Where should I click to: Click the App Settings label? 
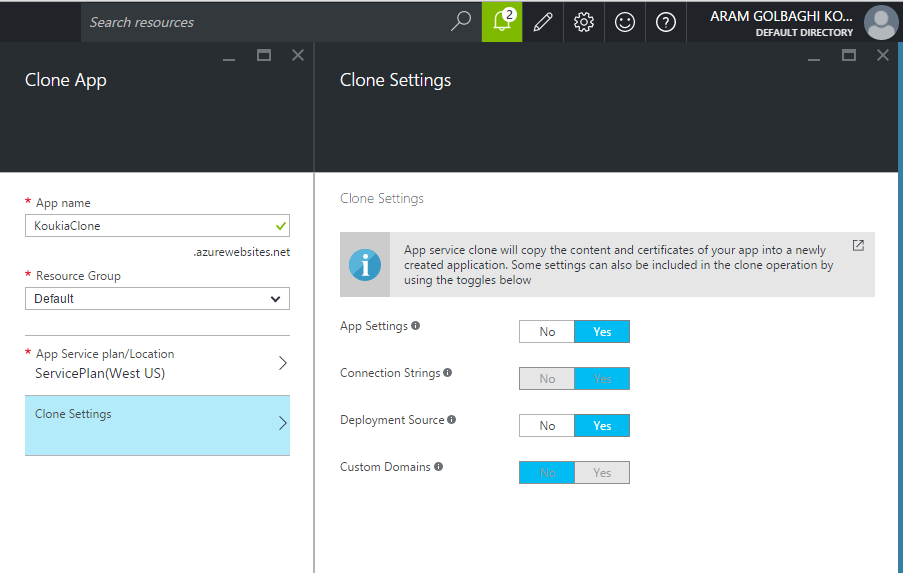coord(374,326)
